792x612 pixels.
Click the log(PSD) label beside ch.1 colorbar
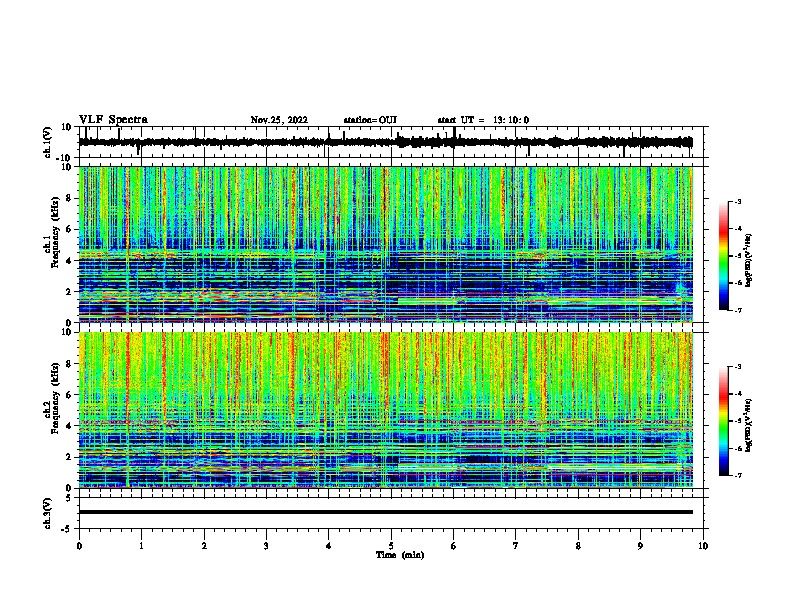click(x=749, y=260)
